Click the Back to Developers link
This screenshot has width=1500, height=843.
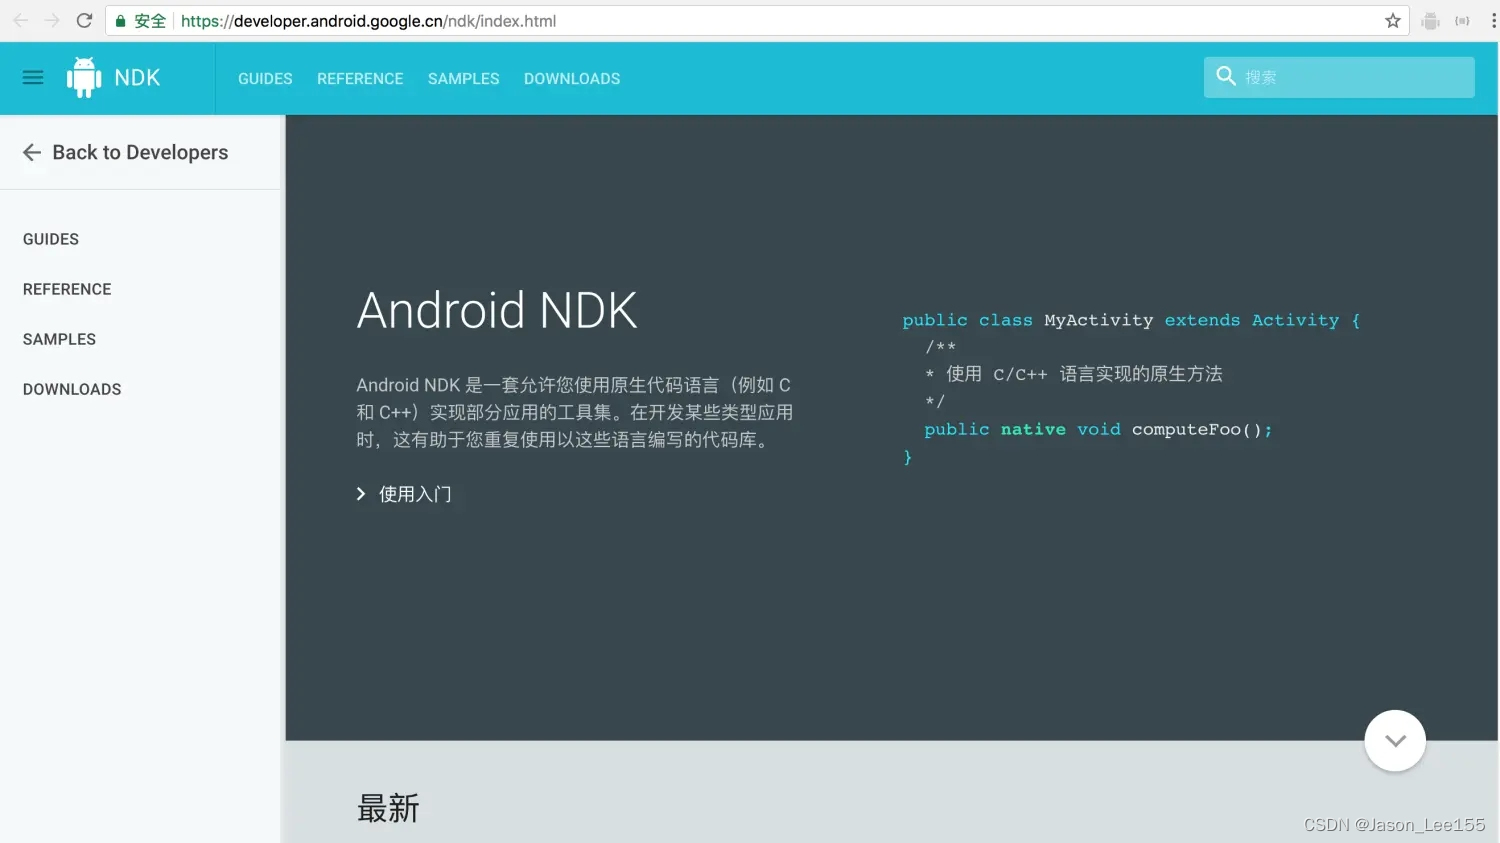(140, 152)
